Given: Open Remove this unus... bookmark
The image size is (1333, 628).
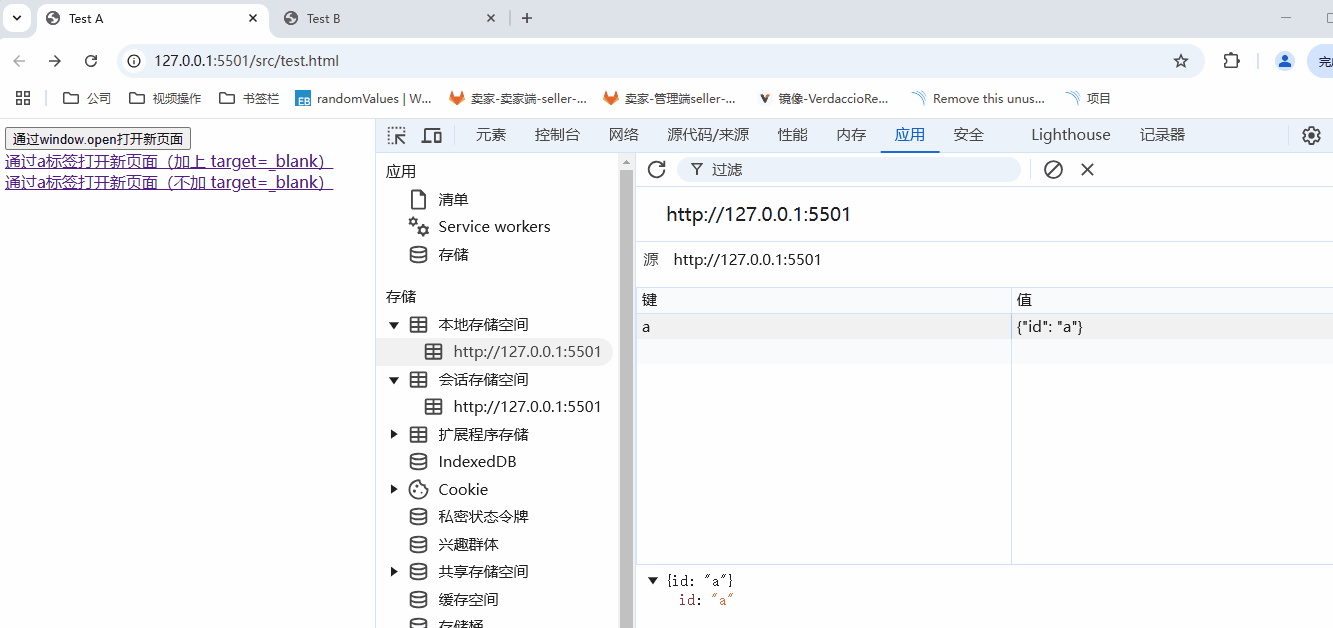Looking at the screenshot, I should [x=978, y=98].
